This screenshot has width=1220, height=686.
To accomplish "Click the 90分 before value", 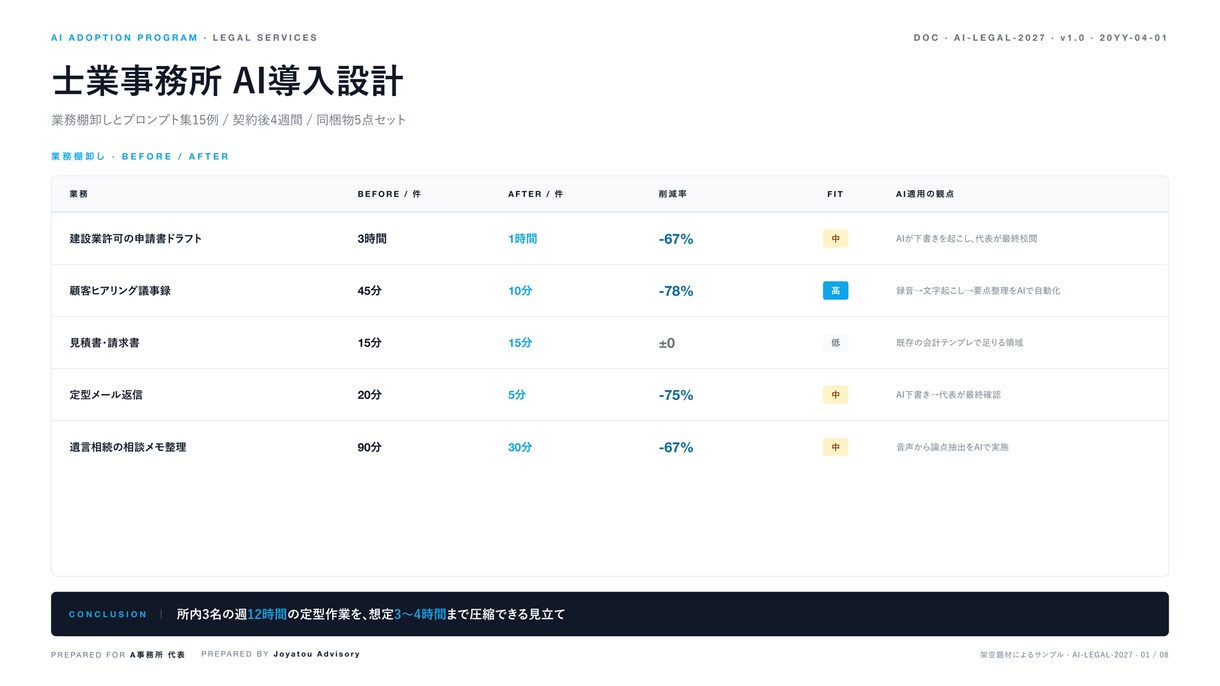I will coord(369,447).
